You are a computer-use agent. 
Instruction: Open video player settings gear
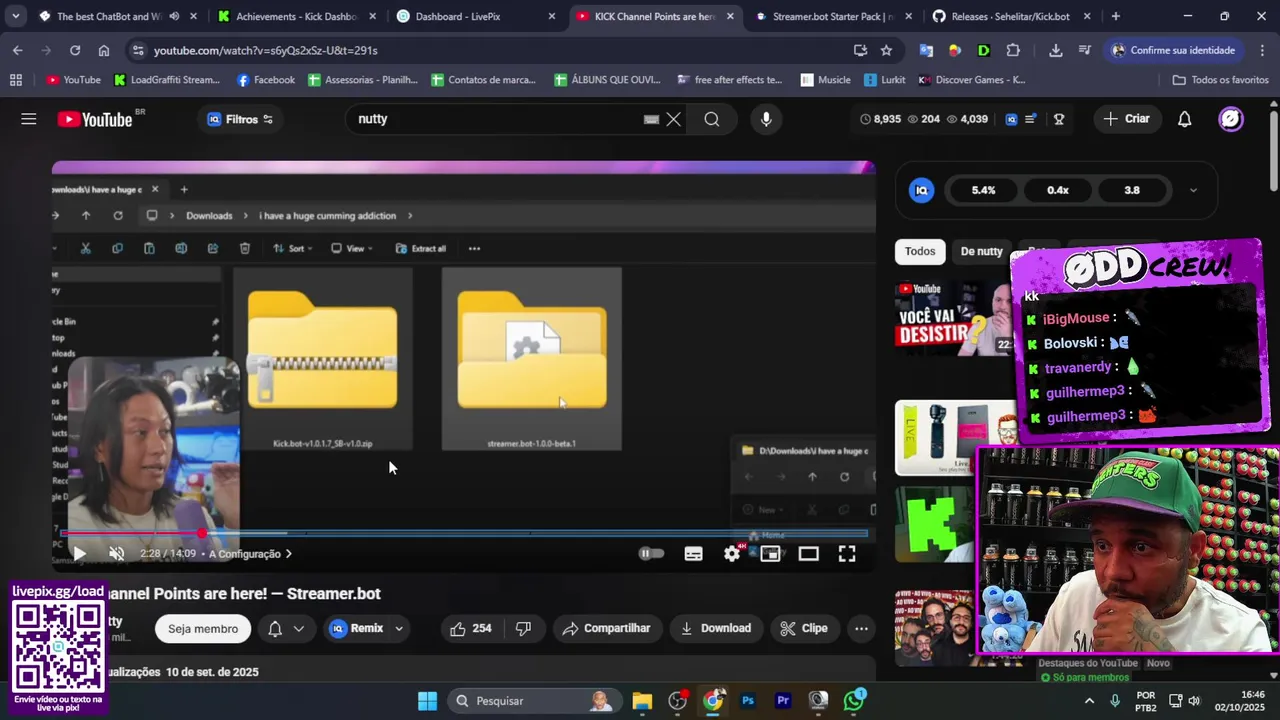(732, 553)
